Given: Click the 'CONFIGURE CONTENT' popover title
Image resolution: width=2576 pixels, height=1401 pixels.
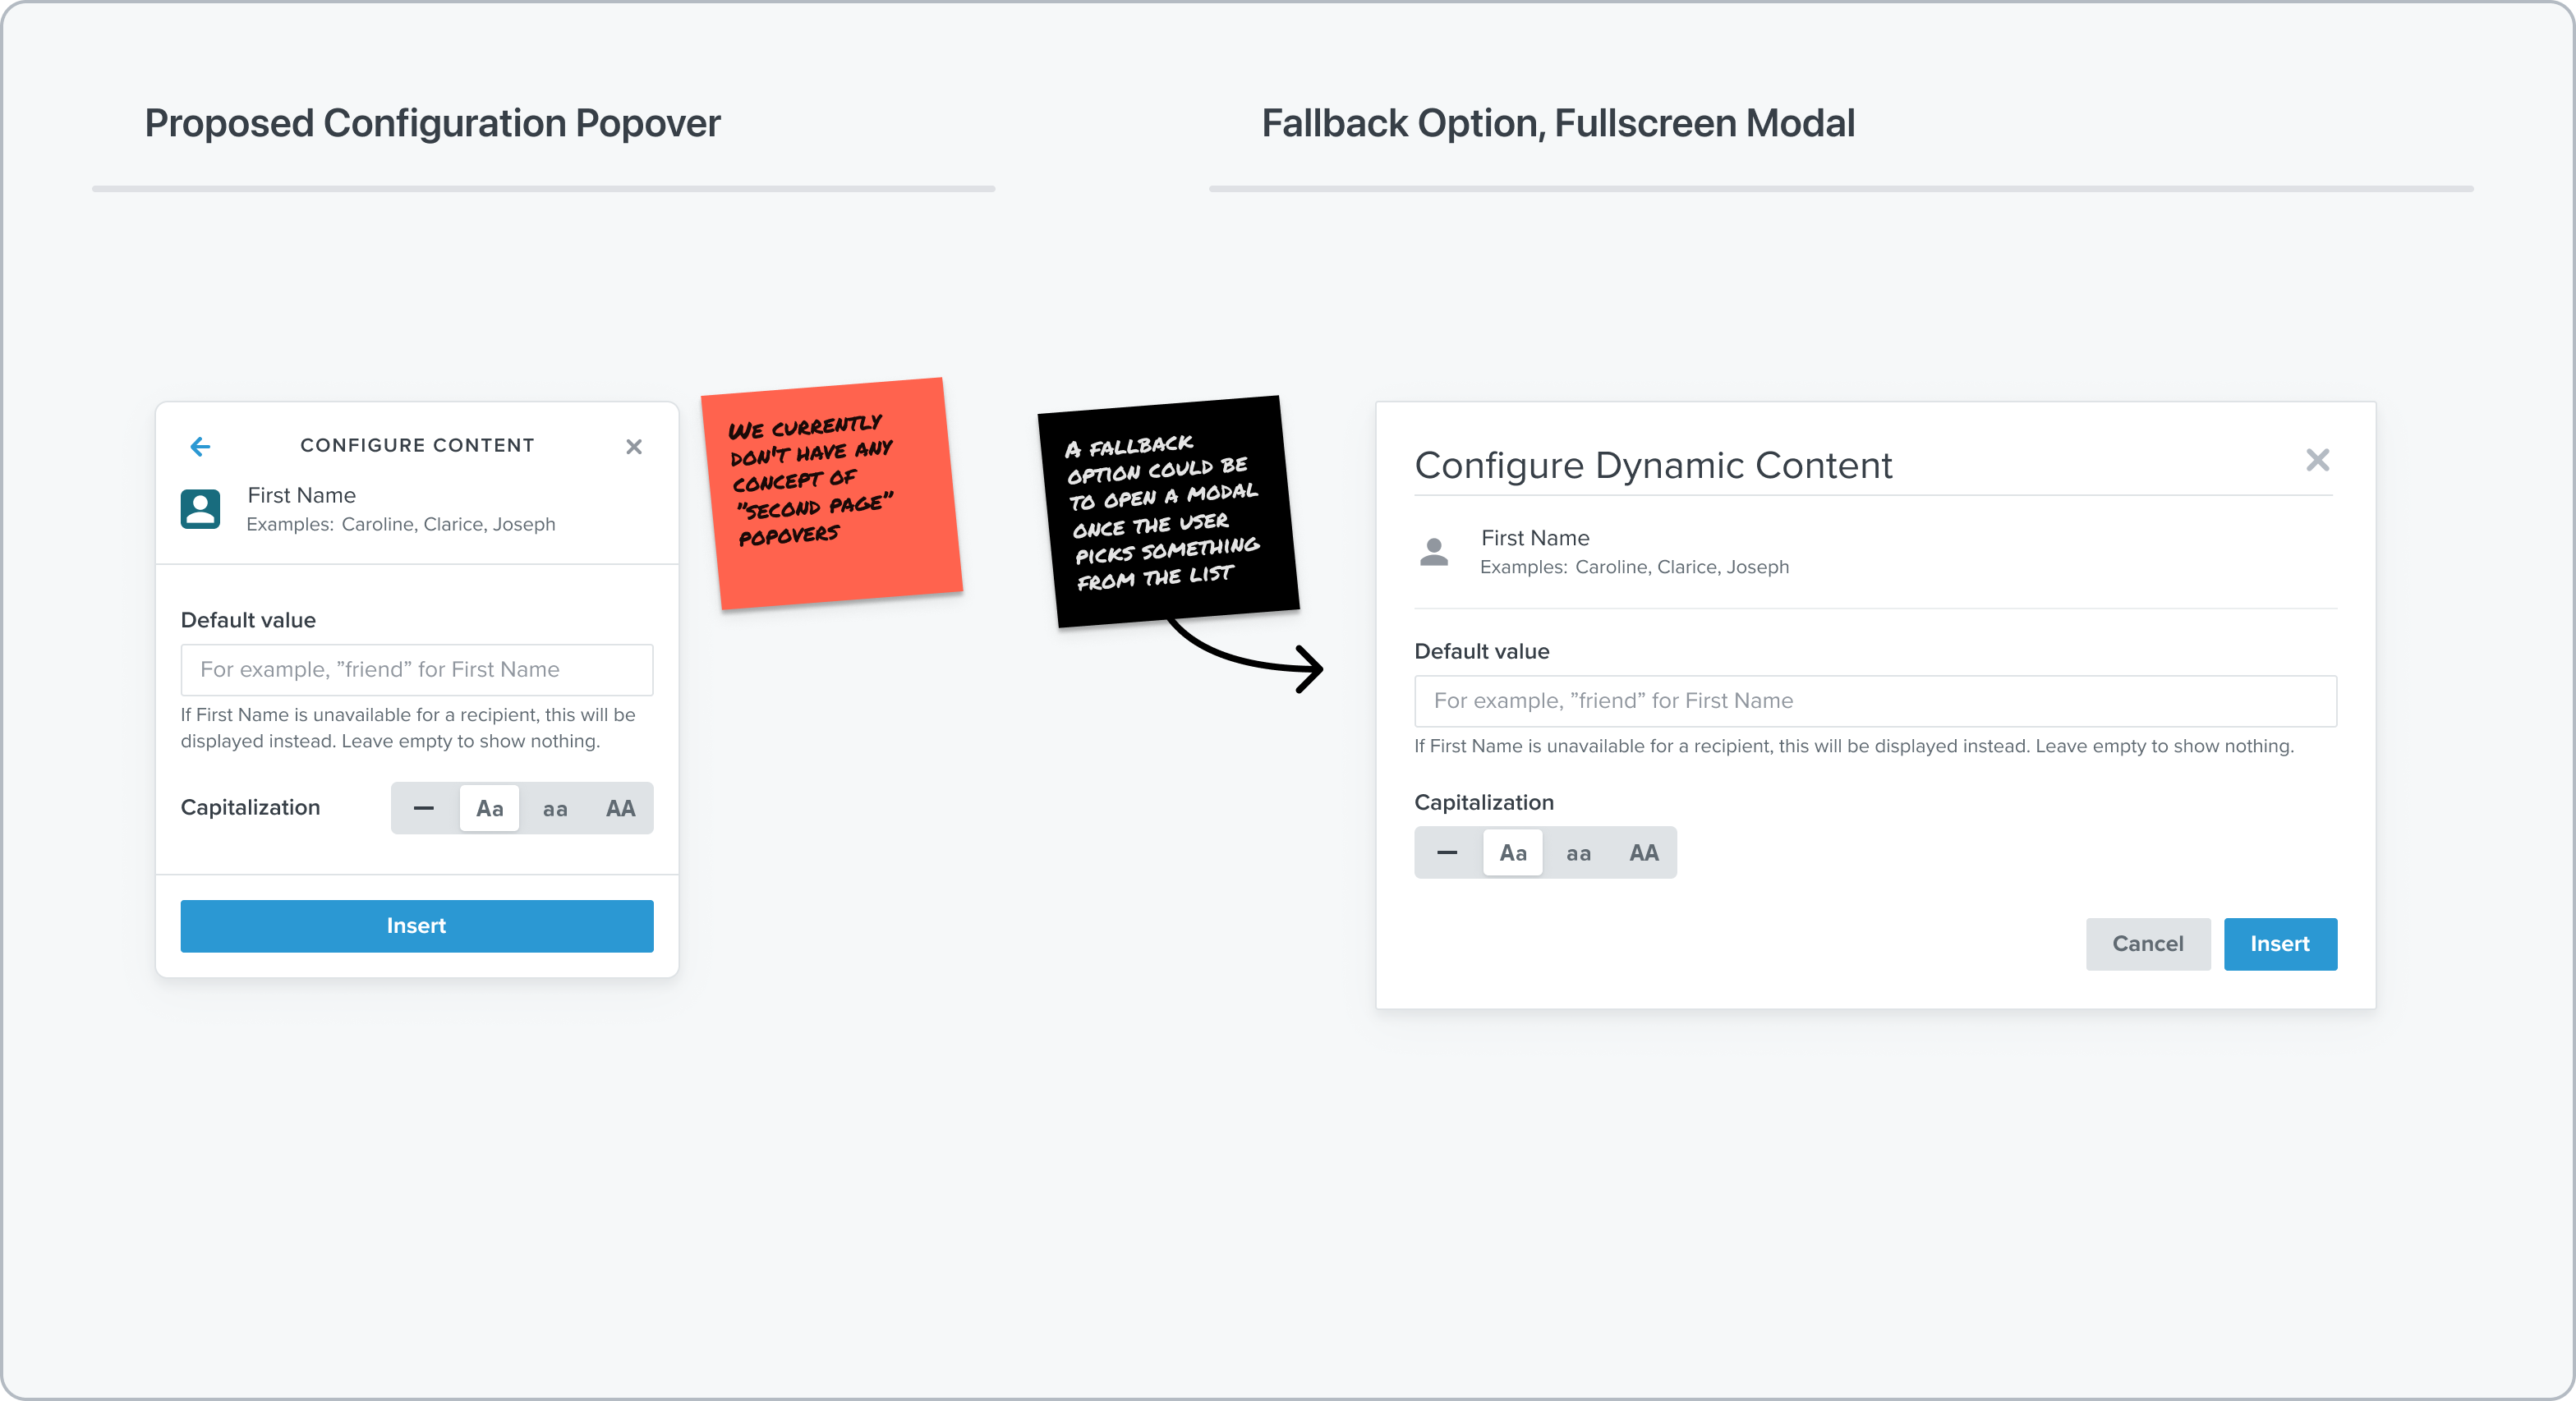Looking at the screenshot, I should (x=417, y=445).
